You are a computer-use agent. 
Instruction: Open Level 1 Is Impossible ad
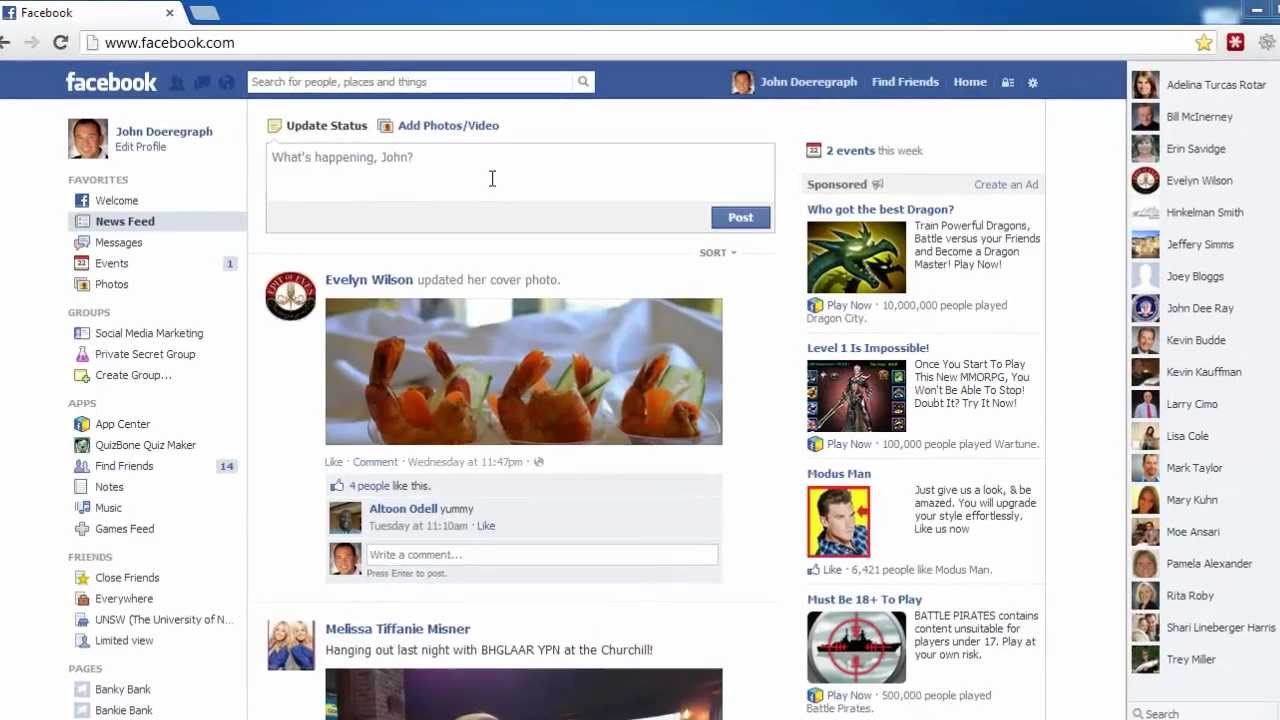pyautogui.click(x=867, y=349)
